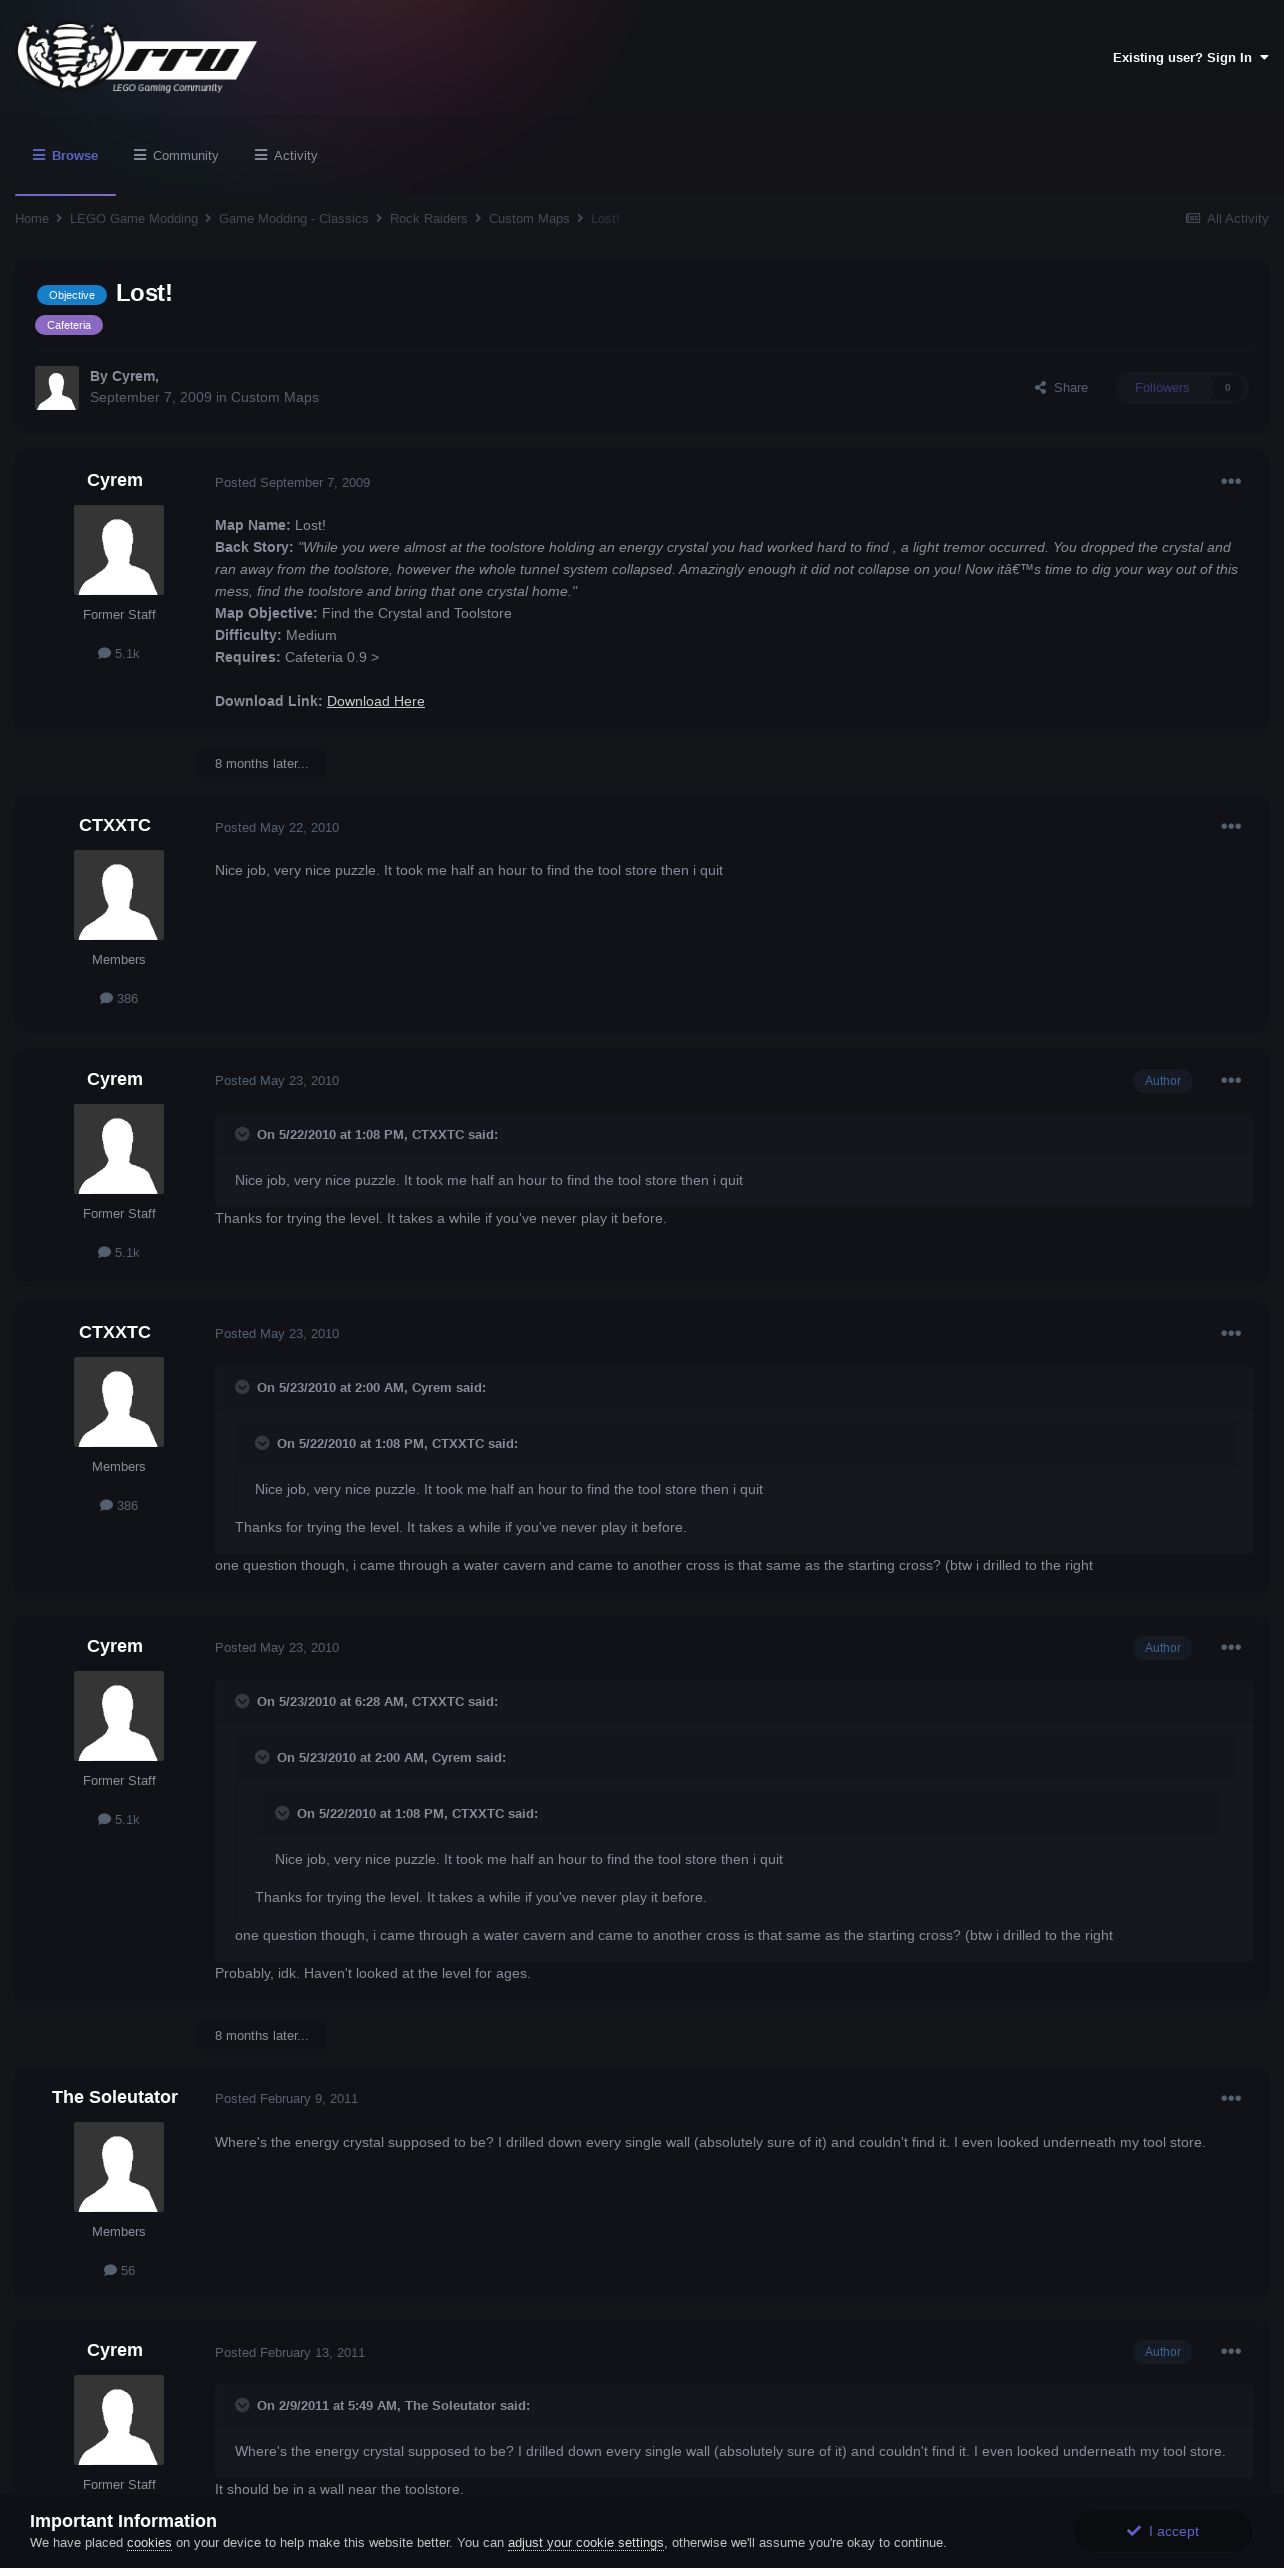Image resolution: width=1284 pixels, height=2568 pixels.
Task: Go to Rock Raiders breadcrumb
Action: click(428, 218)
